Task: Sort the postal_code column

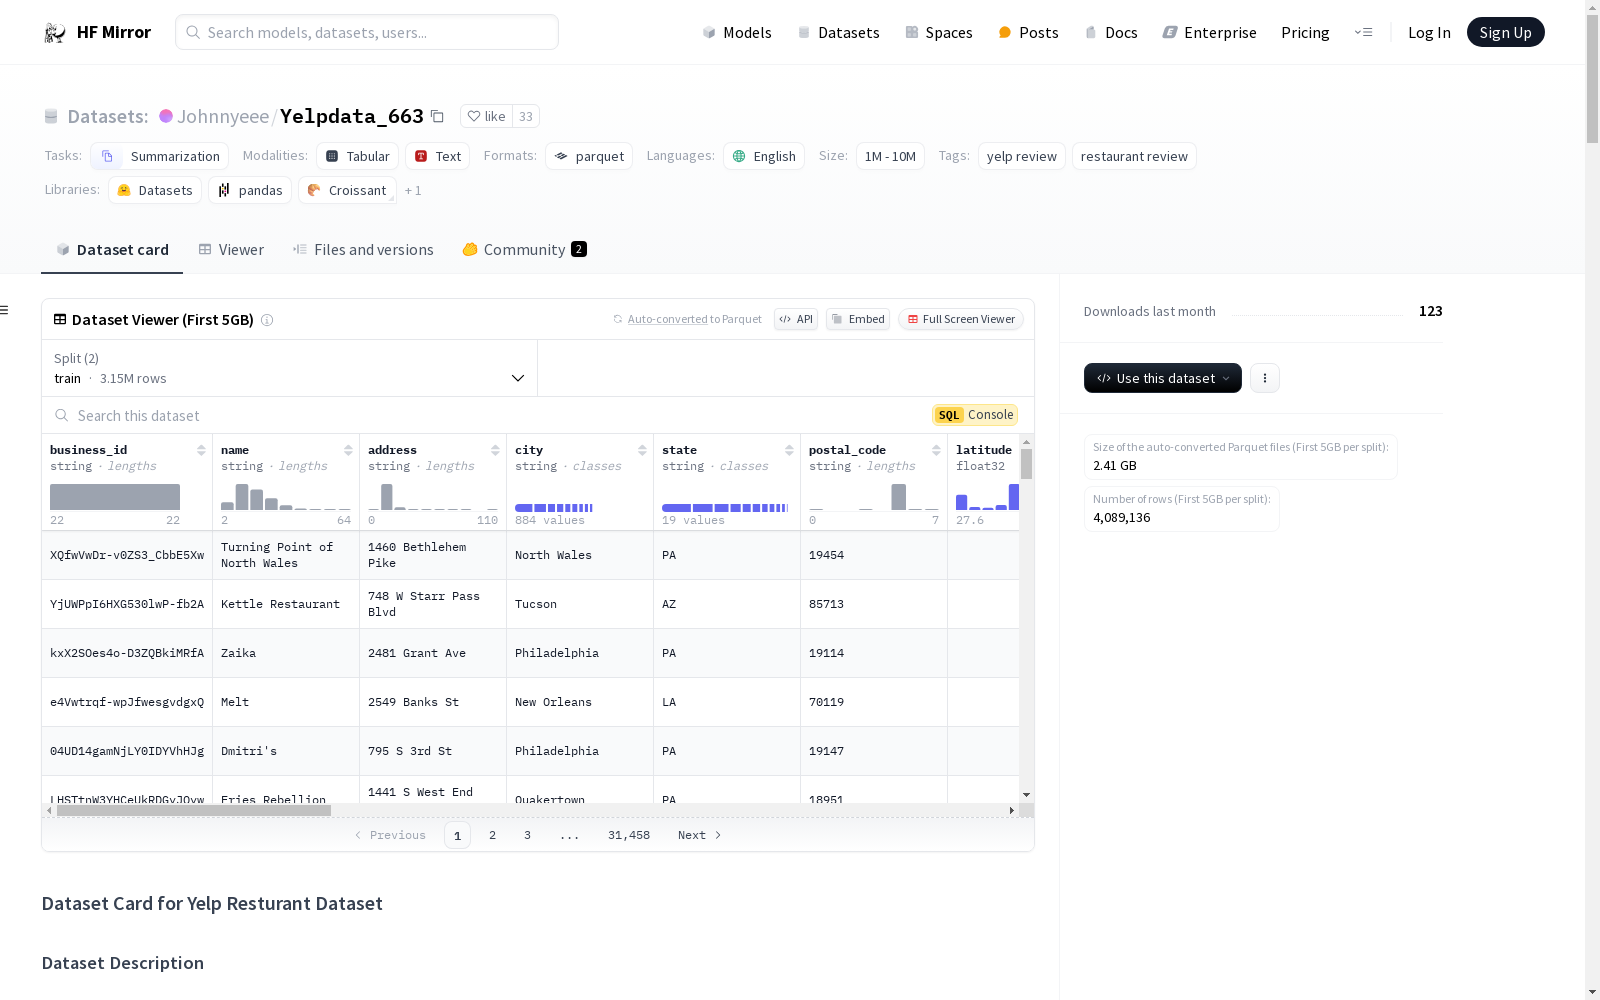Action: (936, 450)
